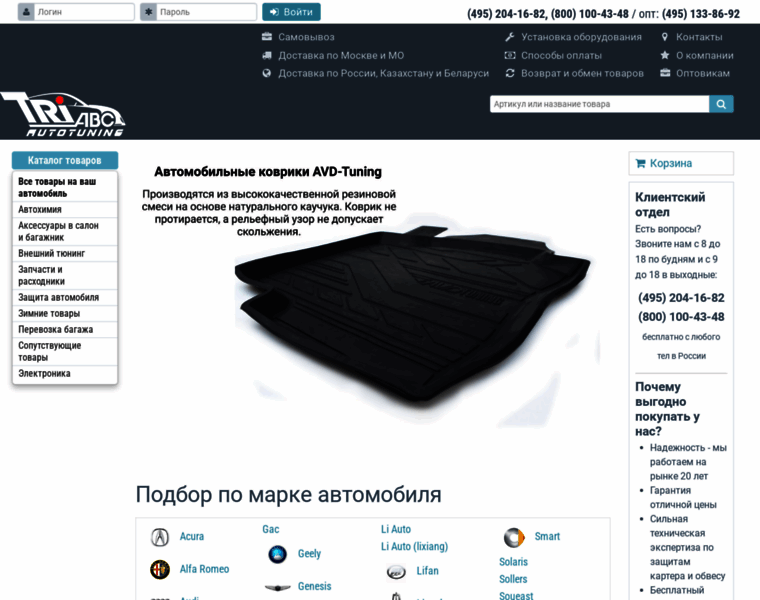The width and height of the screenshot is (760, 600).
Task: Focus the Пароль input field
Action: coord(206,12)
